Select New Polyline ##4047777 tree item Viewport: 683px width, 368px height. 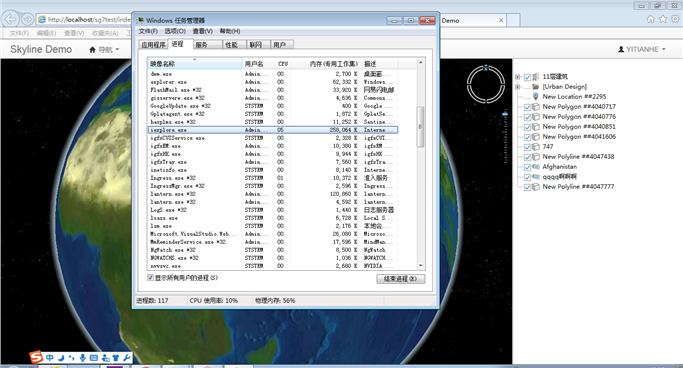pos(578,187)
